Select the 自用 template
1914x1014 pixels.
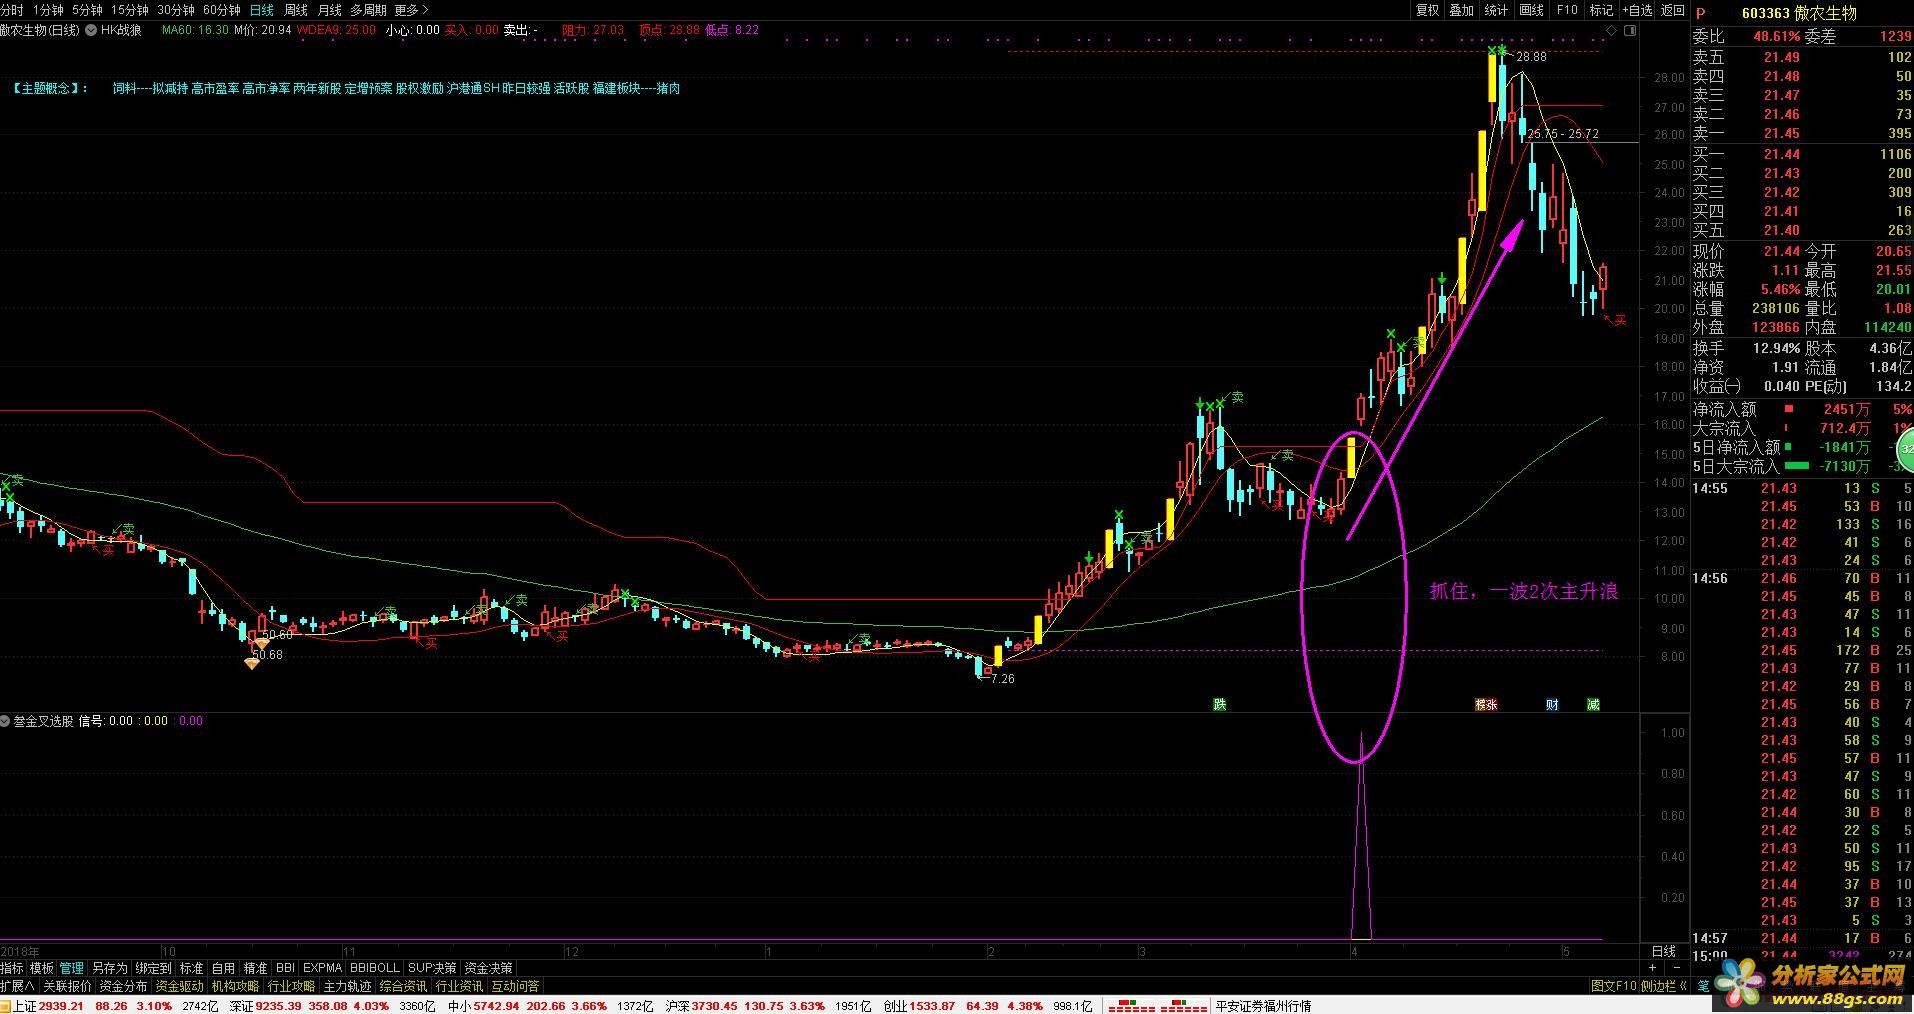(x=223, y=968)
